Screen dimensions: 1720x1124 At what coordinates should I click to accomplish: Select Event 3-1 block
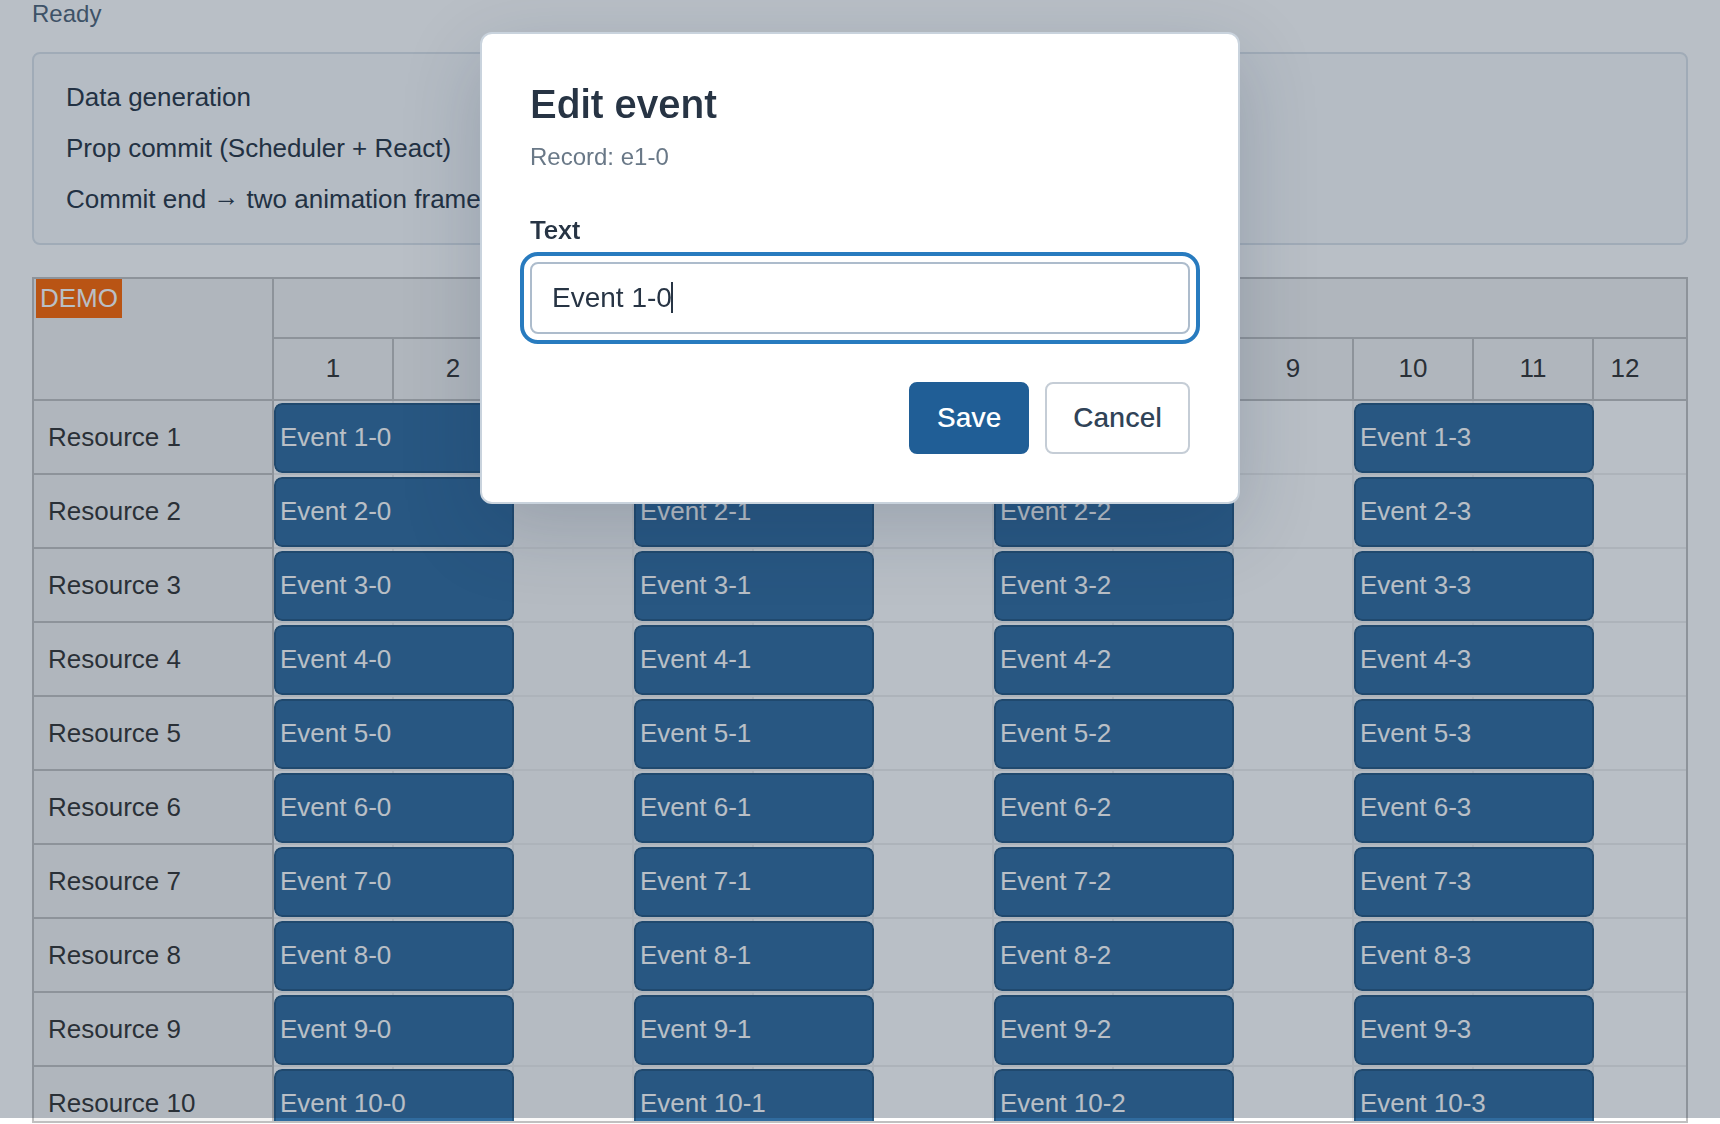tap(753, 586)
